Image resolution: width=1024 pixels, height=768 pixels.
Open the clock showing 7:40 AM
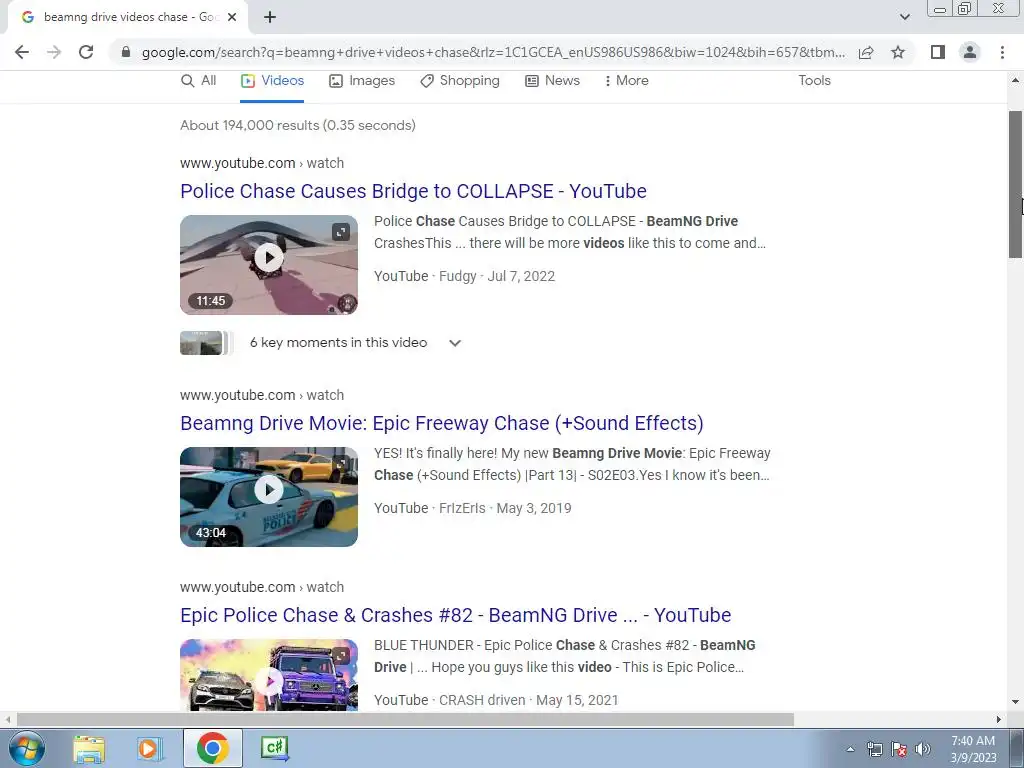pyautogui.click(x=973, y=749)
